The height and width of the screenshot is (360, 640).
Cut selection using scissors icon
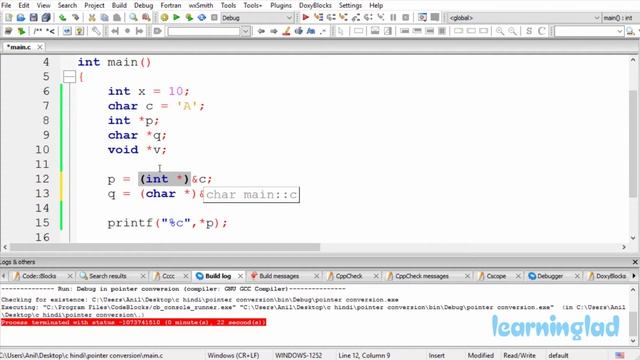(92, 18)
